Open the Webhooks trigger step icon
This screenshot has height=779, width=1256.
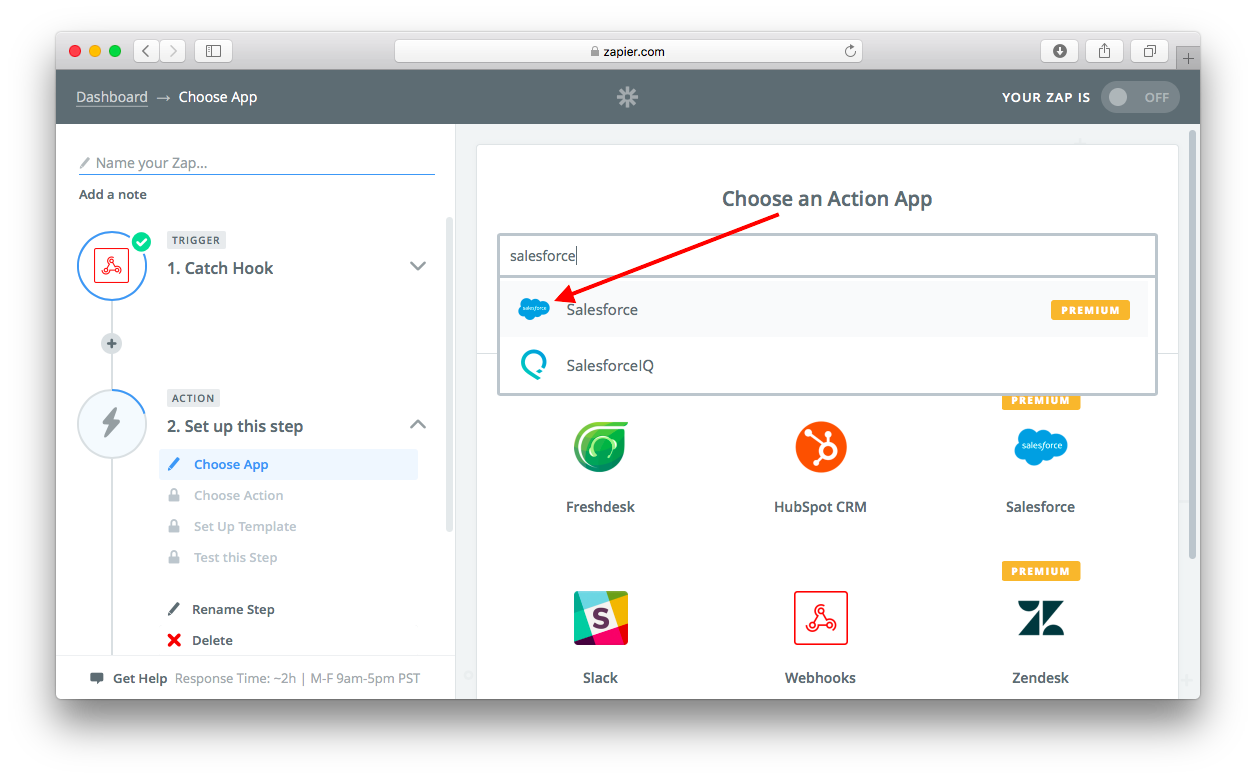[x=112, y=266]
